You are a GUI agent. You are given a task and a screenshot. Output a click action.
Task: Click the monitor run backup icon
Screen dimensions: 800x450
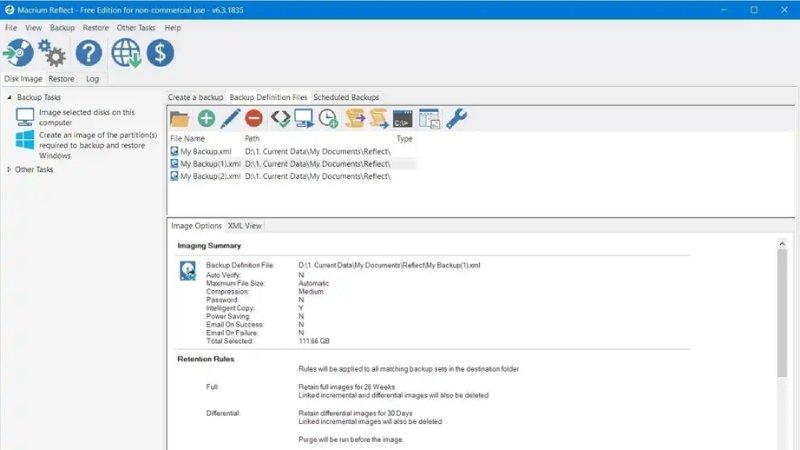[x=304, y=118]
